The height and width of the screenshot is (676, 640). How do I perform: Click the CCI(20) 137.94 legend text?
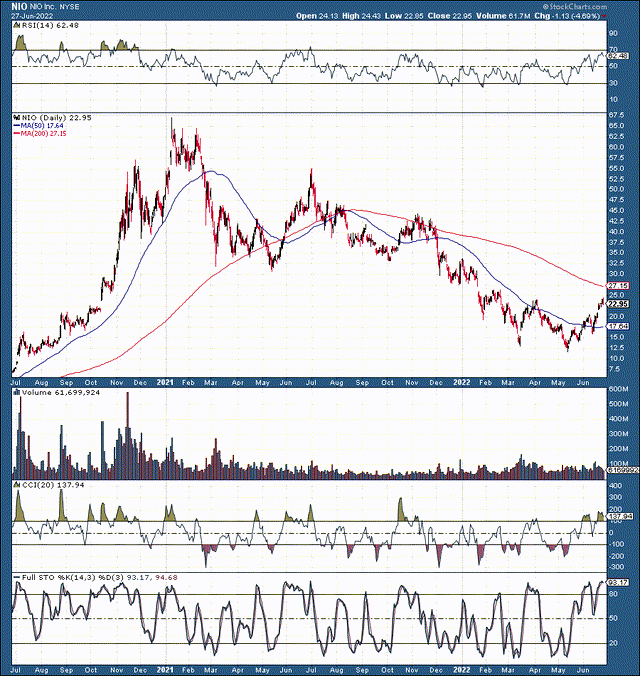click(53, 485)
